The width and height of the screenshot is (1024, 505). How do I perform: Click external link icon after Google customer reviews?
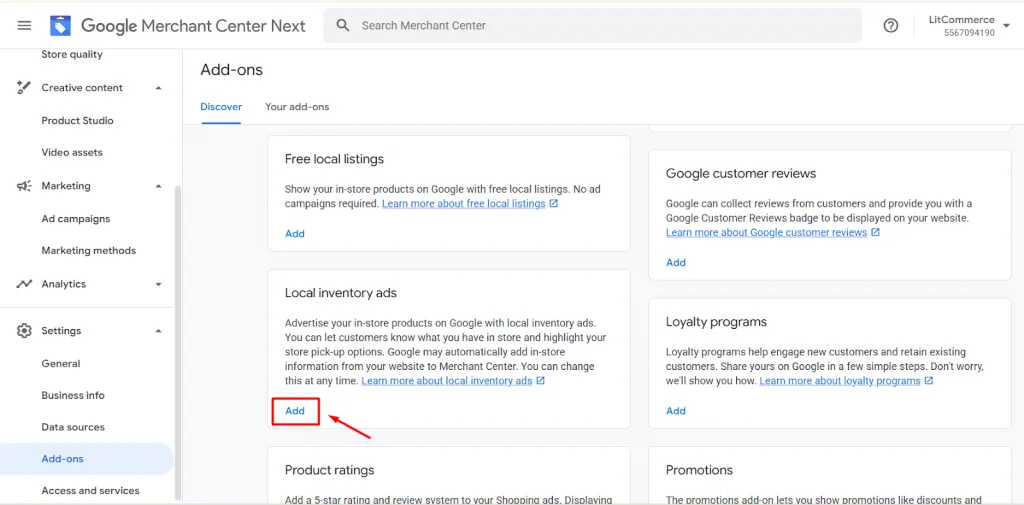click(x=876, y=233)
